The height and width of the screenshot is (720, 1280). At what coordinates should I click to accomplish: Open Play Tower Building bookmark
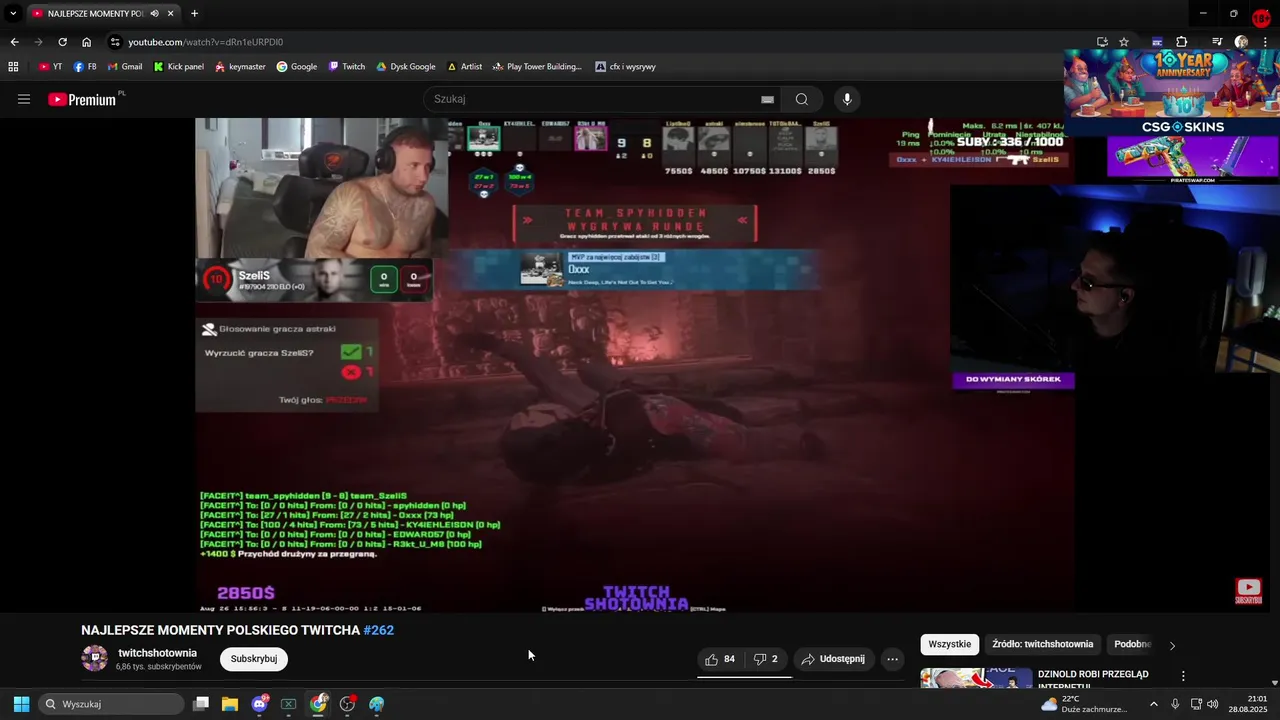coord(537,67)
